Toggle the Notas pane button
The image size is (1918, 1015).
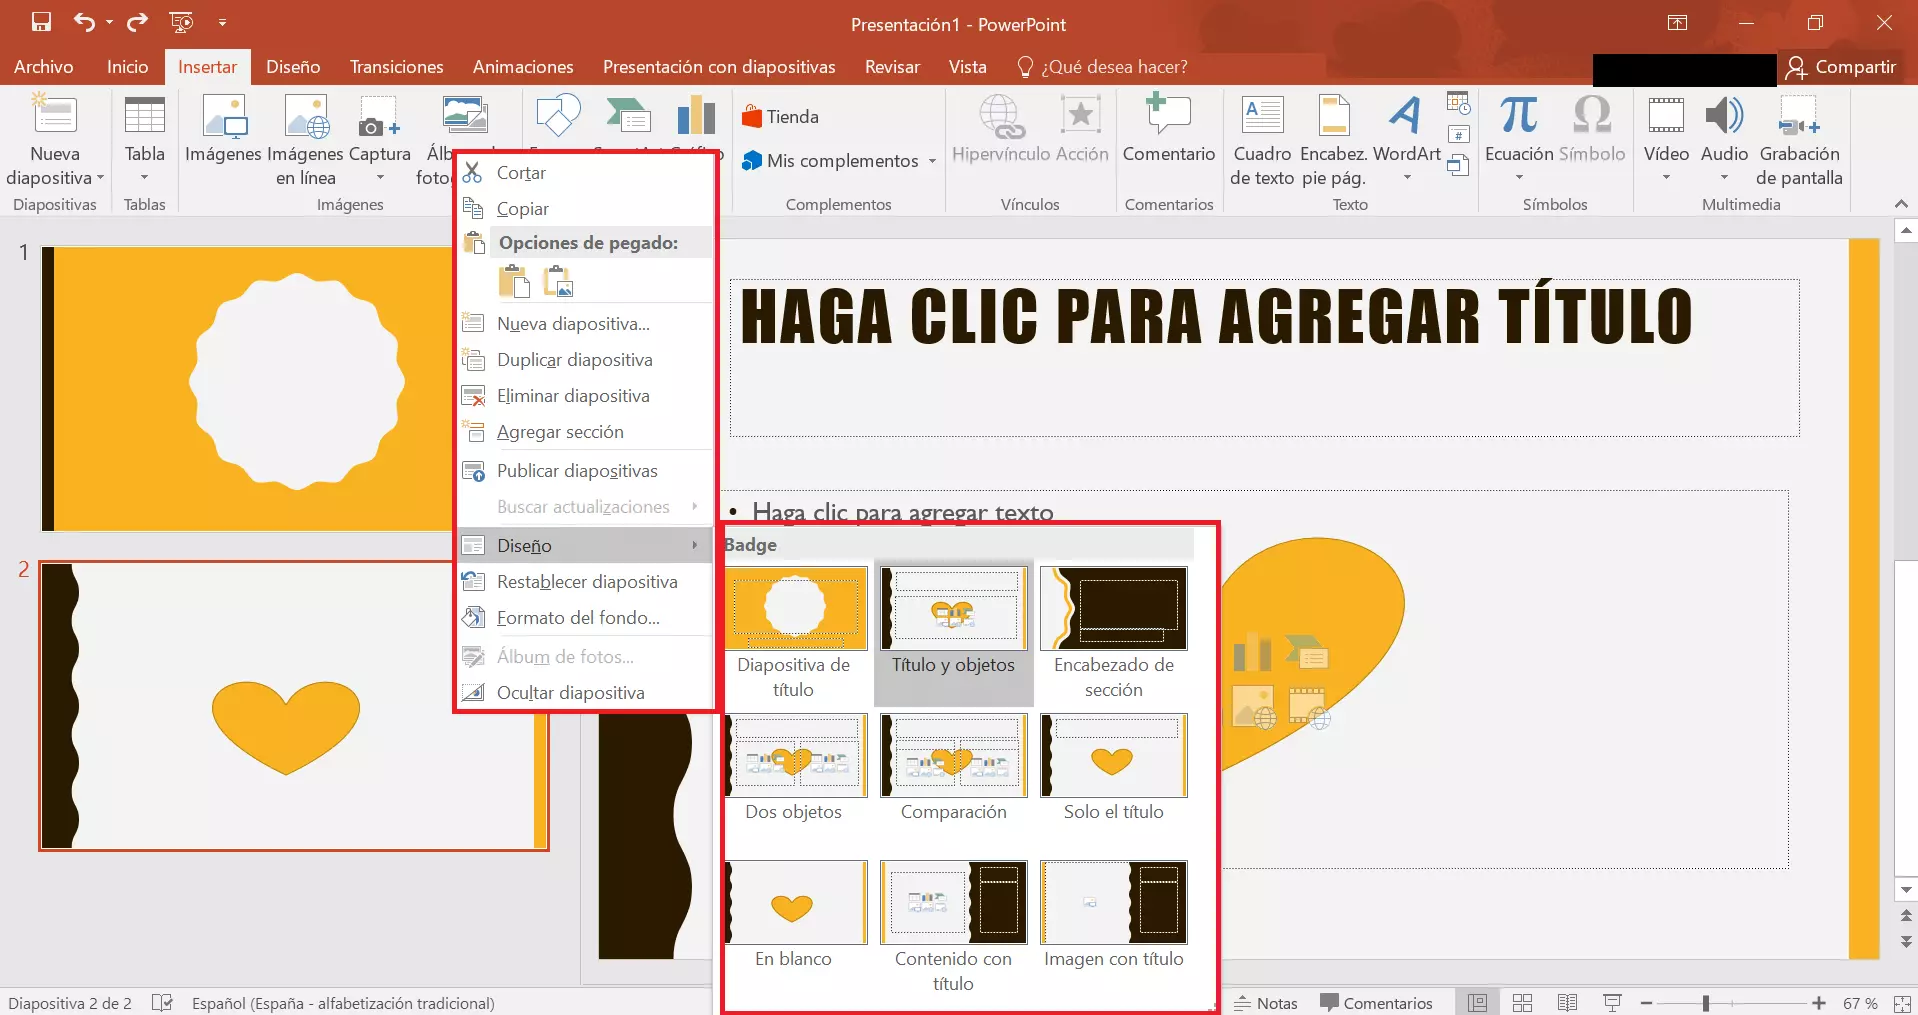coord(1266,1003)
